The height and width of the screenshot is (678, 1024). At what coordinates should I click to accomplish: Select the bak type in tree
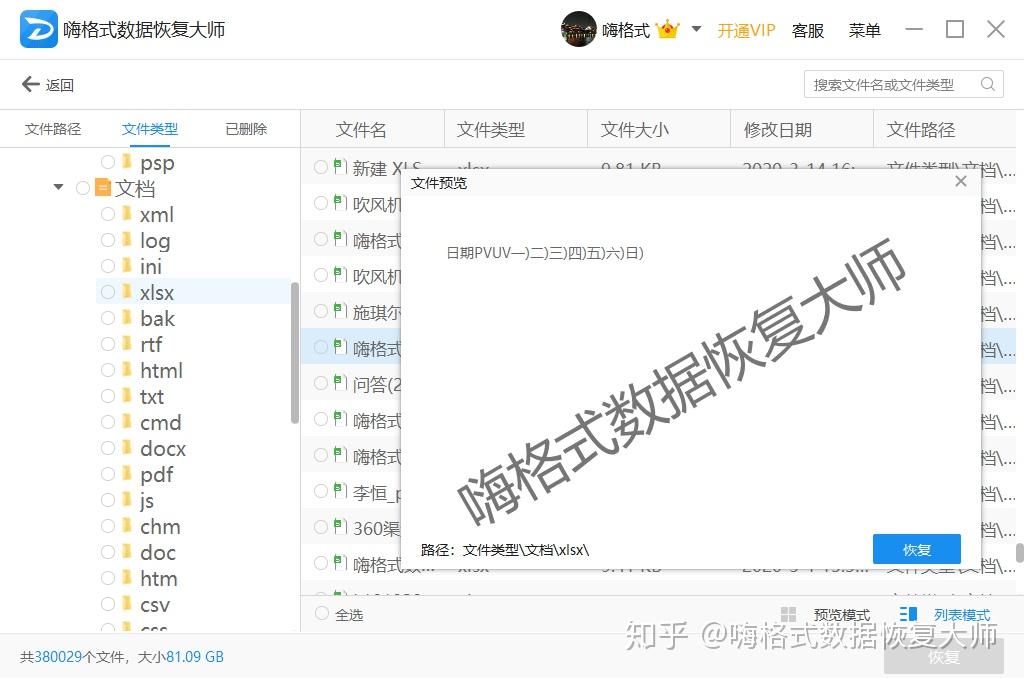coord(157,318)
